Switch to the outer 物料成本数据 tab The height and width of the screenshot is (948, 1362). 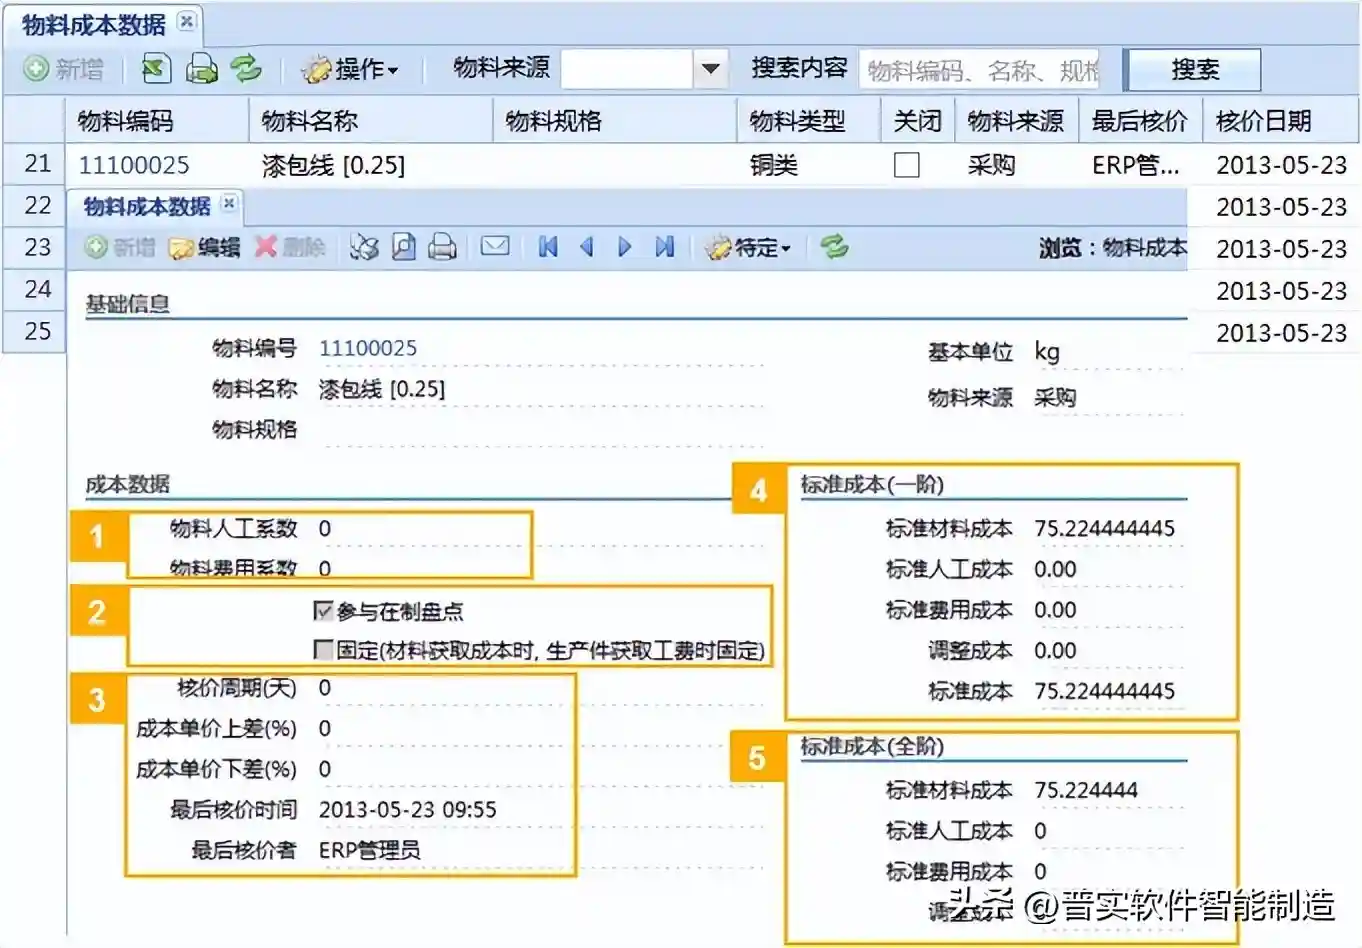coord(93,24)
